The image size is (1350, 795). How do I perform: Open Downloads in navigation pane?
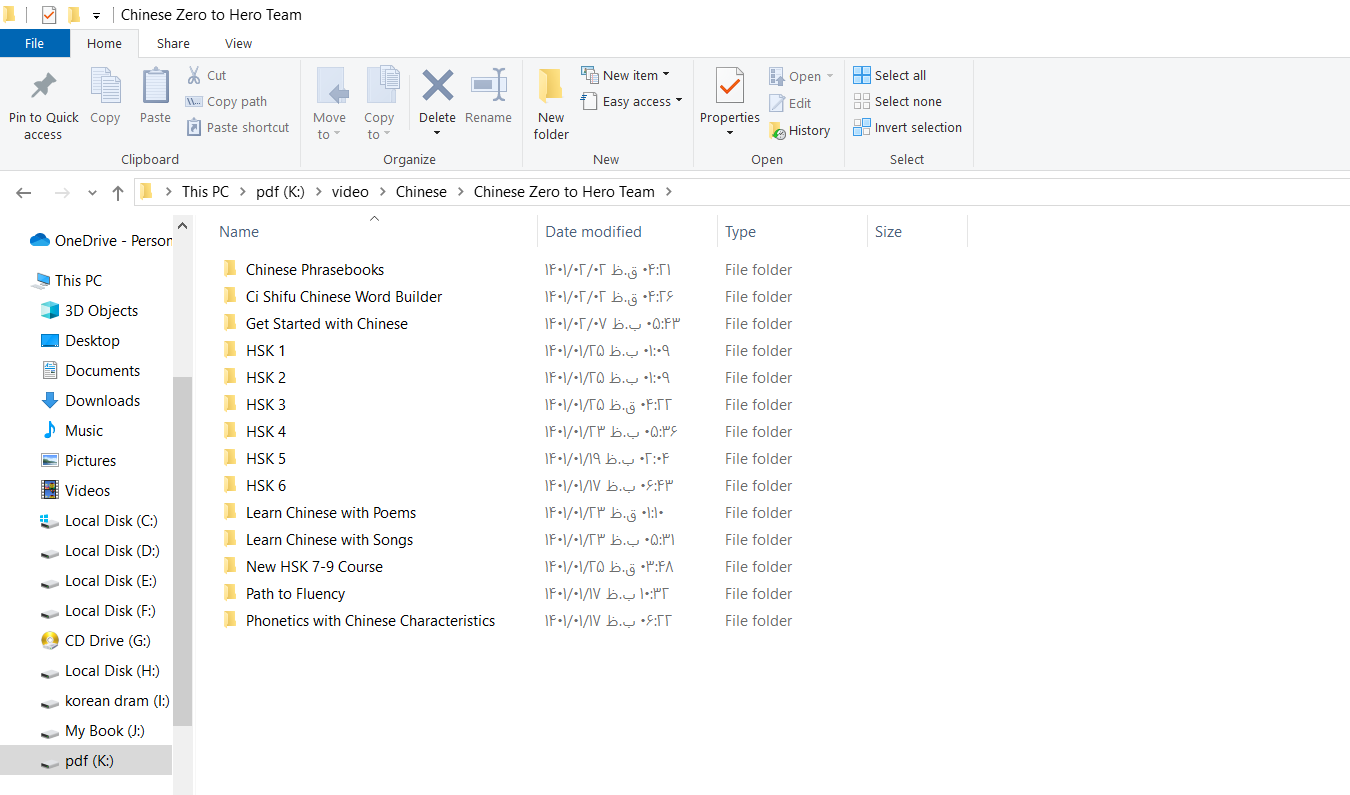[x=90, y=401]
